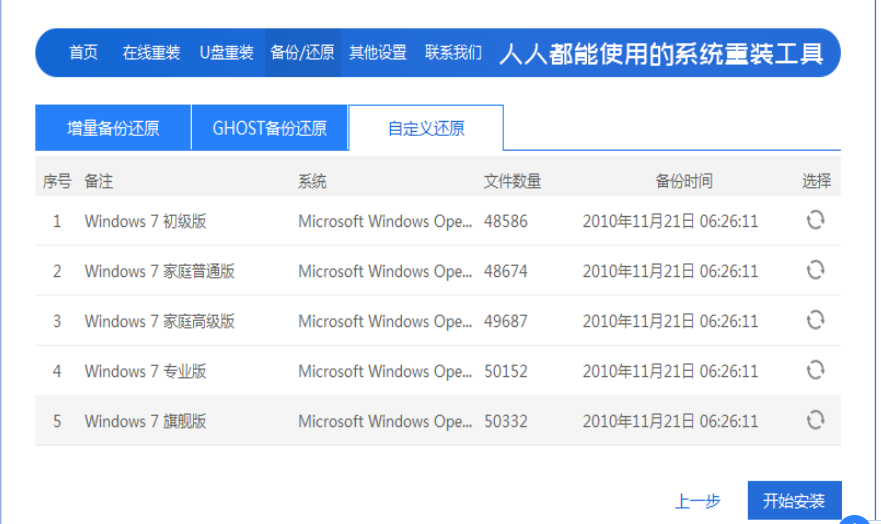Go back with the 上一步 link

pyautogui.click(x=697, y=501)
